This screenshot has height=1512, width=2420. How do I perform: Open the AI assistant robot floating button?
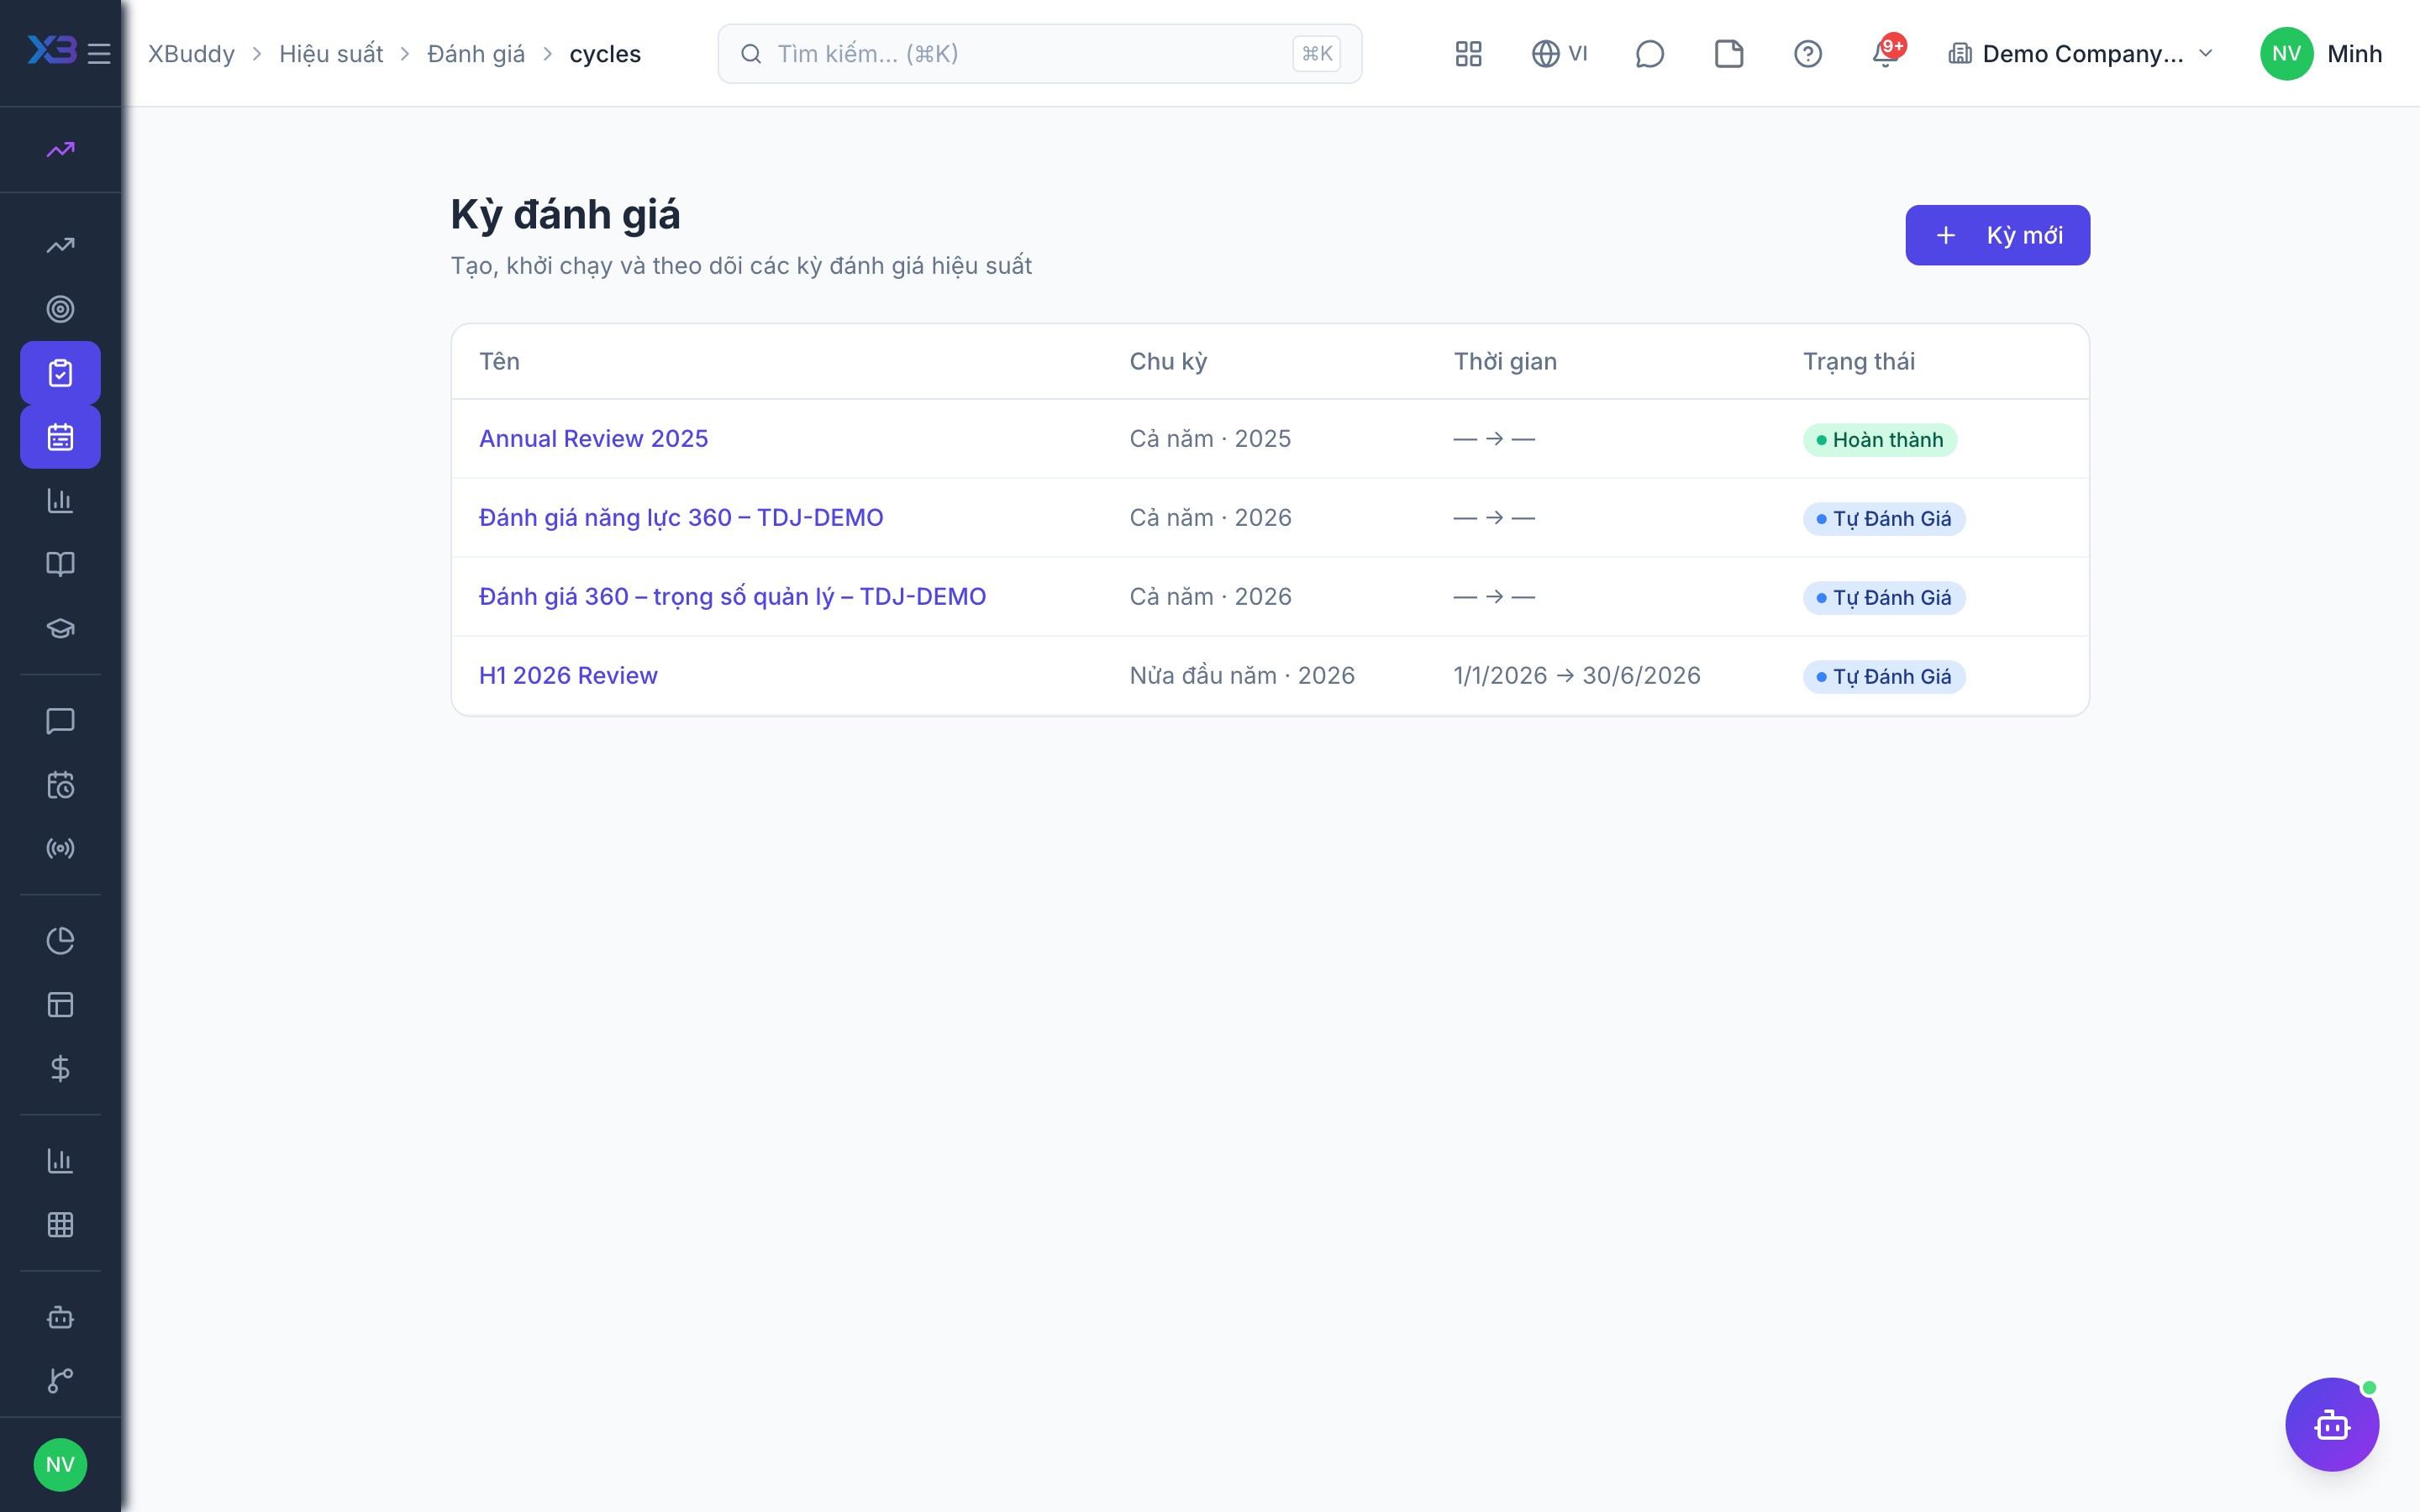pos(2331,1424)
